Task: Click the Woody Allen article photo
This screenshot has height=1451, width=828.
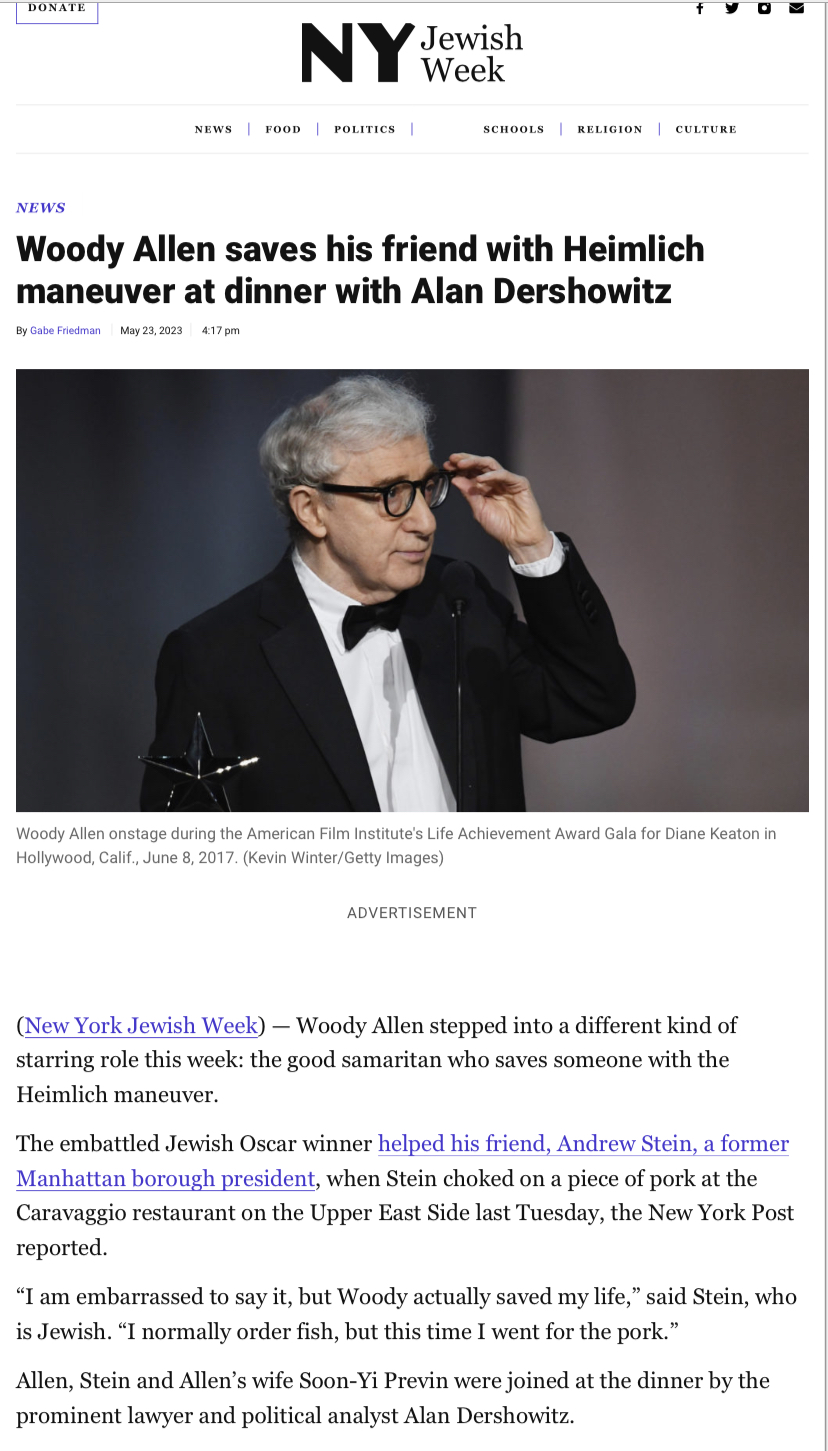Action: click(412, 590)
